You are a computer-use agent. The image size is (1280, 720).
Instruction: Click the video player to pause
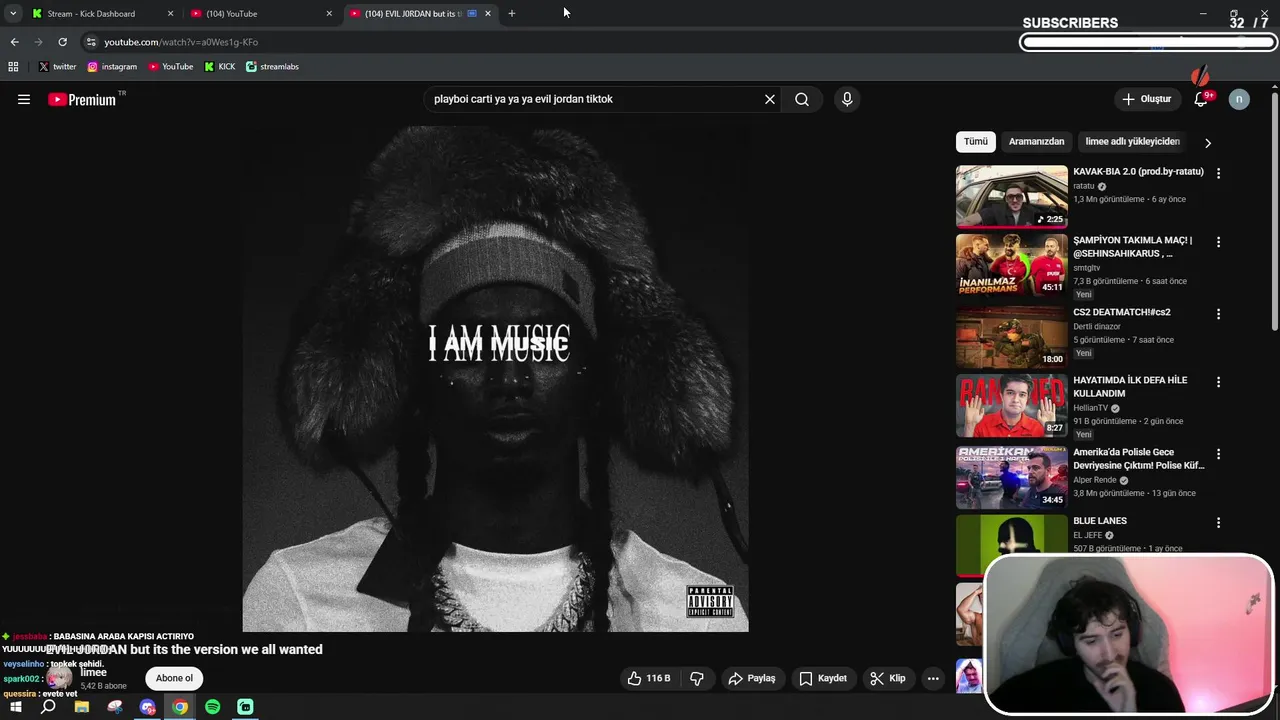pos(495,379)
